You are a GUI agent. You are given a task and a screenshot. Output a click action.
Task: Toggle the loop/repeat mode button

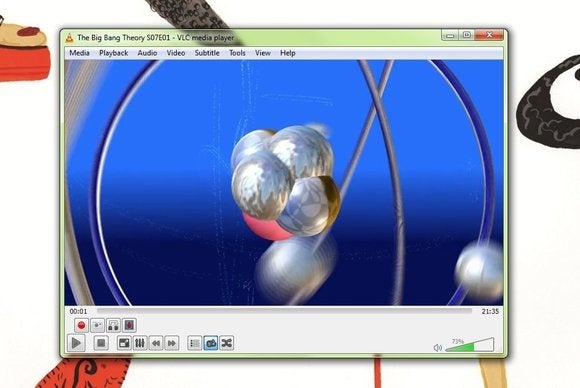pos(211,343)
